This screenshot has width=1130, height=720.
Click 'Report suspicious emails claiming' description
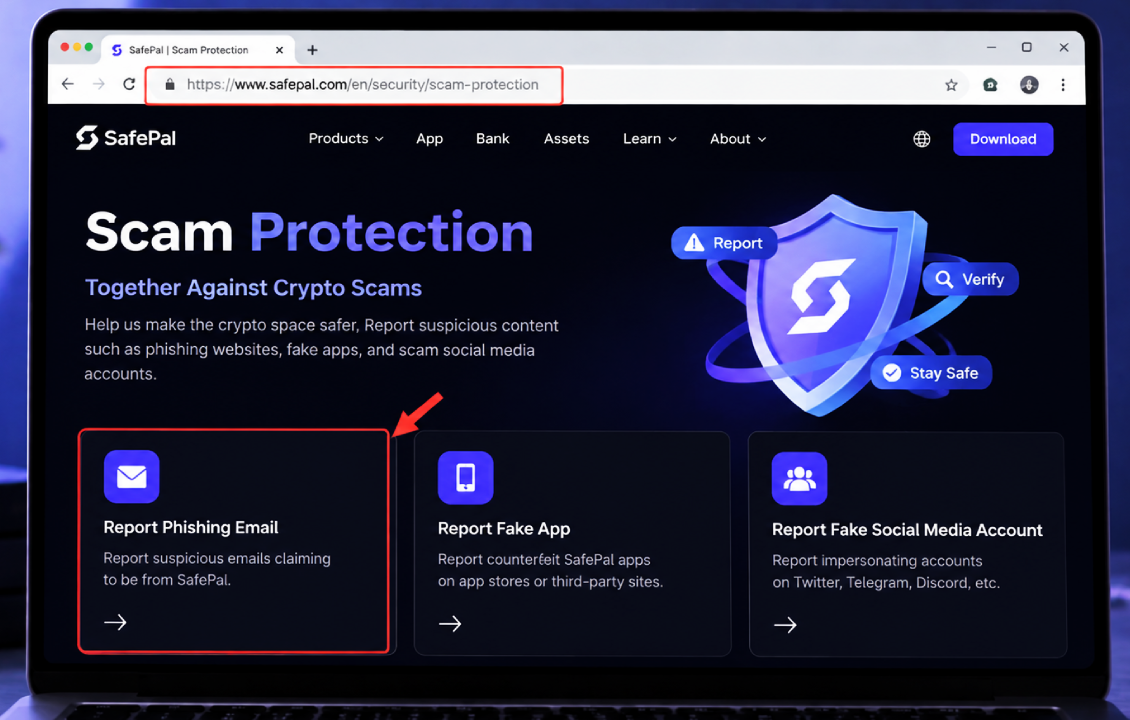217,559
